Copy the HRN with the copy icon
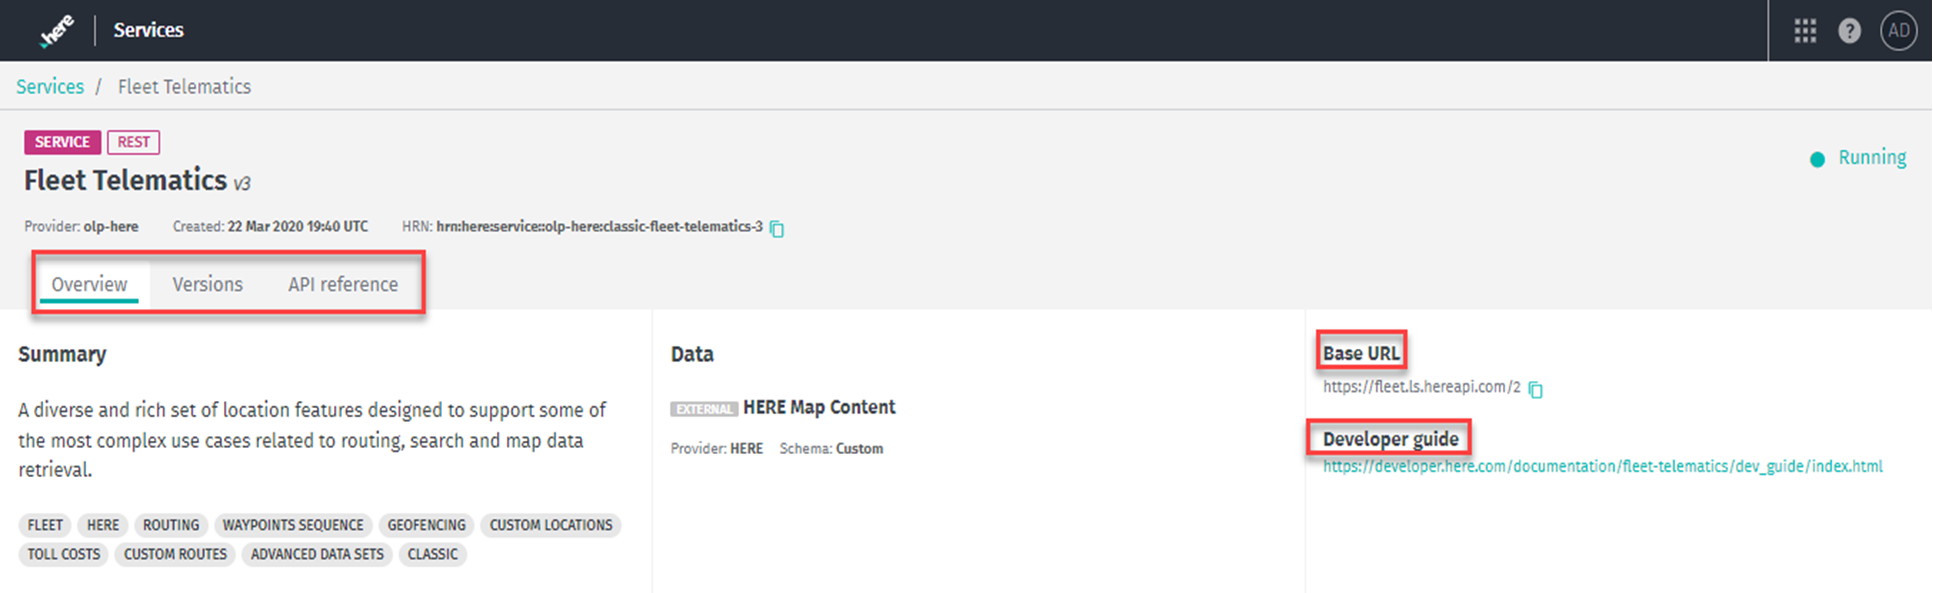The height and width of the screenshot is (593, 1933). [777, 228]
